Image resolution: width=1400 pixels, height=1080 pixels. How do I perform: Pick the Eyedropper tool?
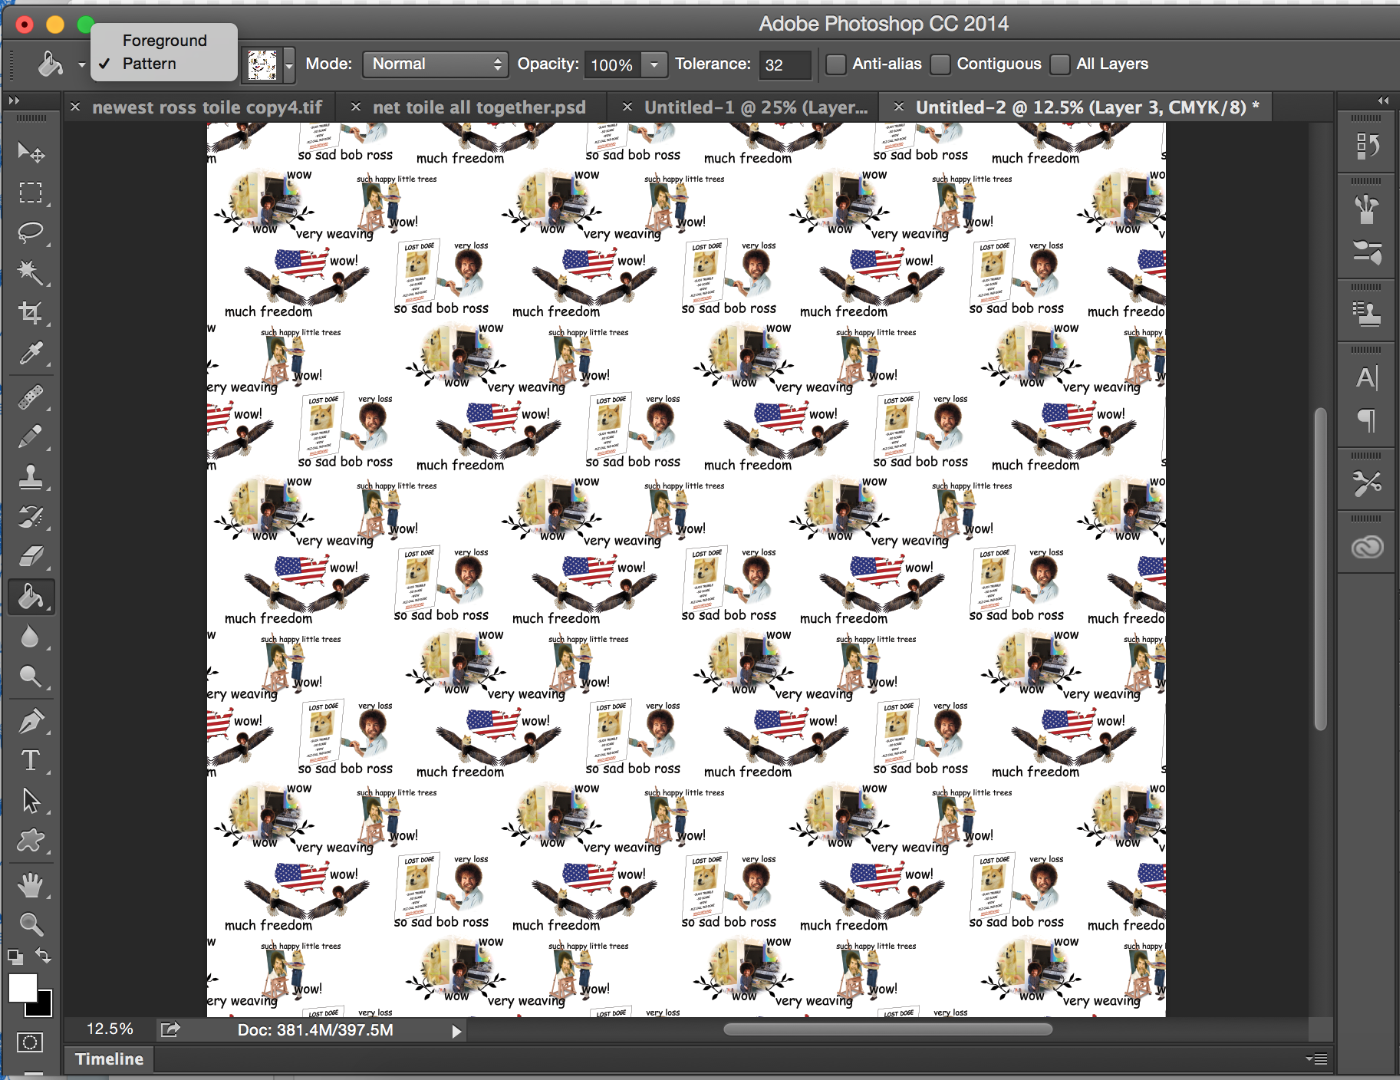click(31, 354)
